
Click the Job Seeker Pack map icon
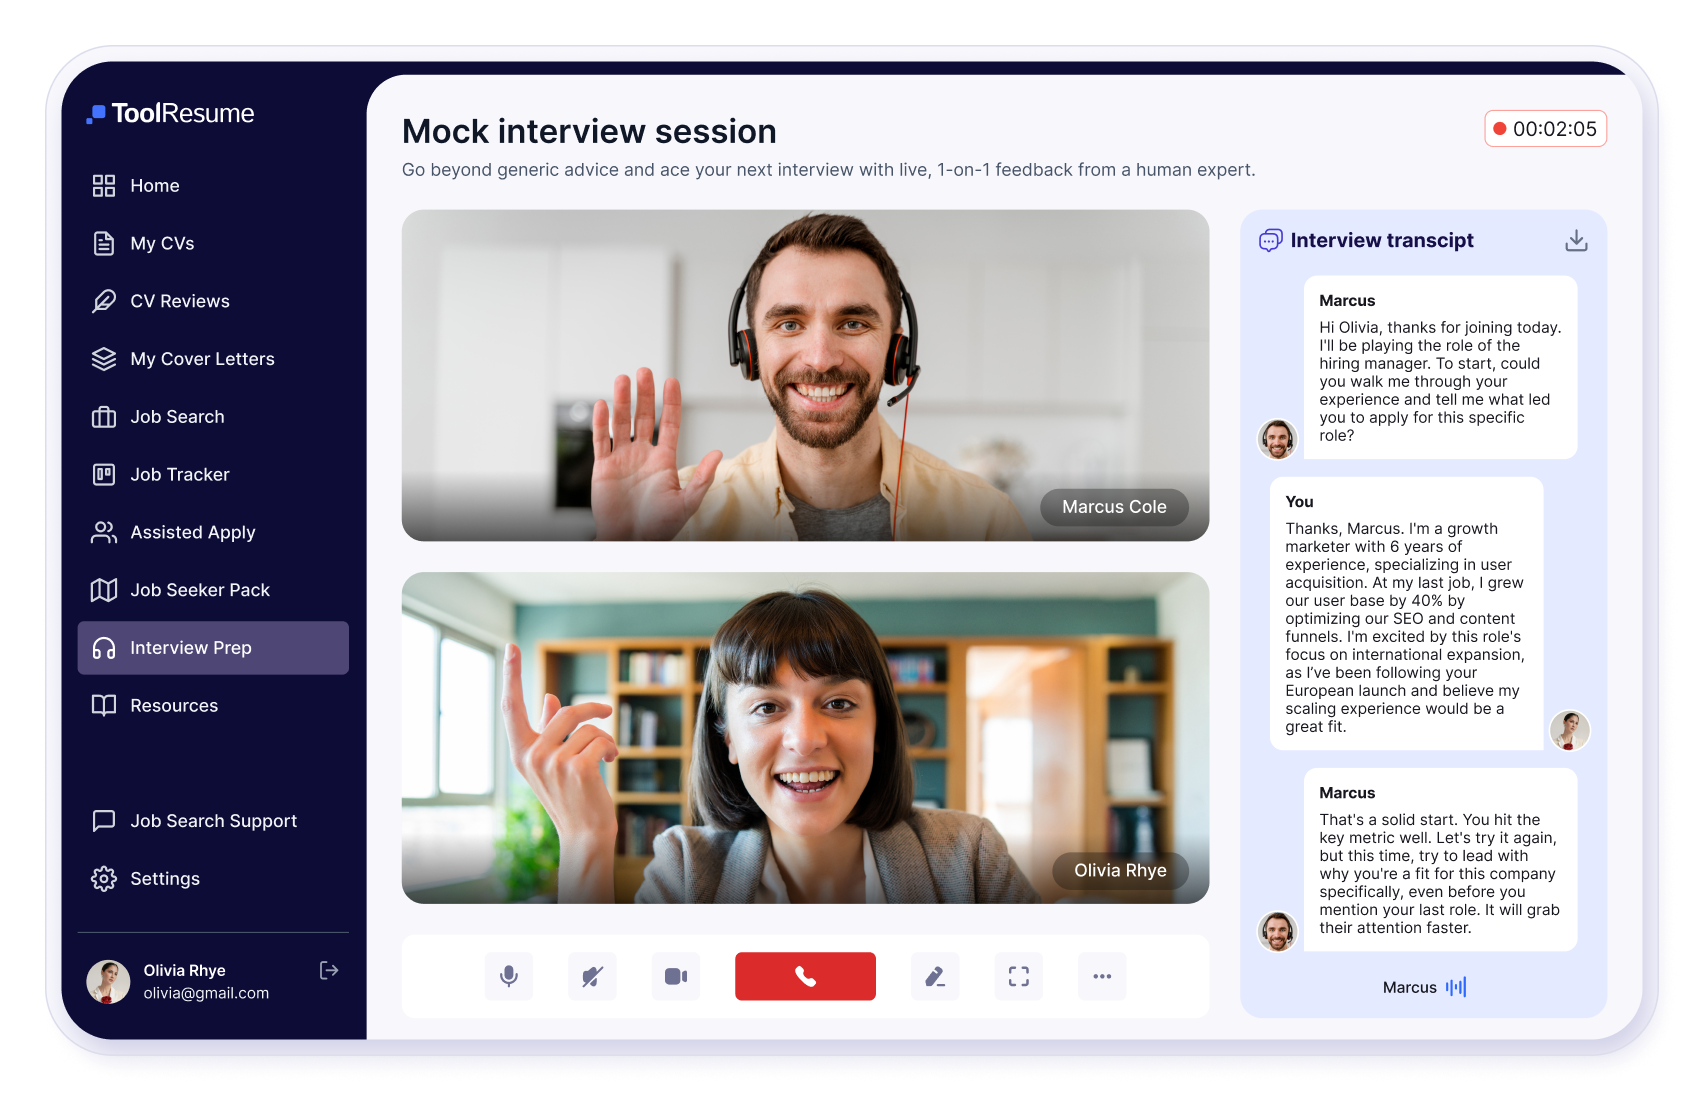tap(104, 590)
